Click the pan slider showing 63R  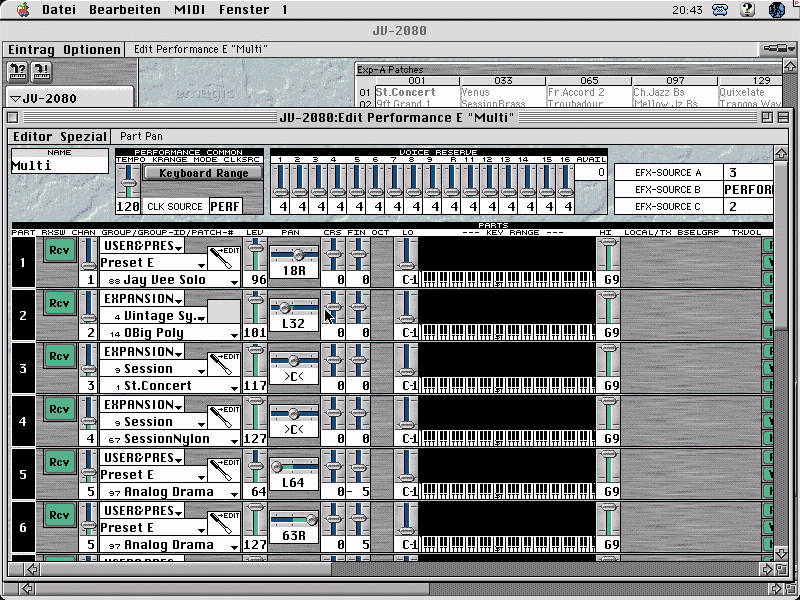pyautogui.click(x=293, y=520)
